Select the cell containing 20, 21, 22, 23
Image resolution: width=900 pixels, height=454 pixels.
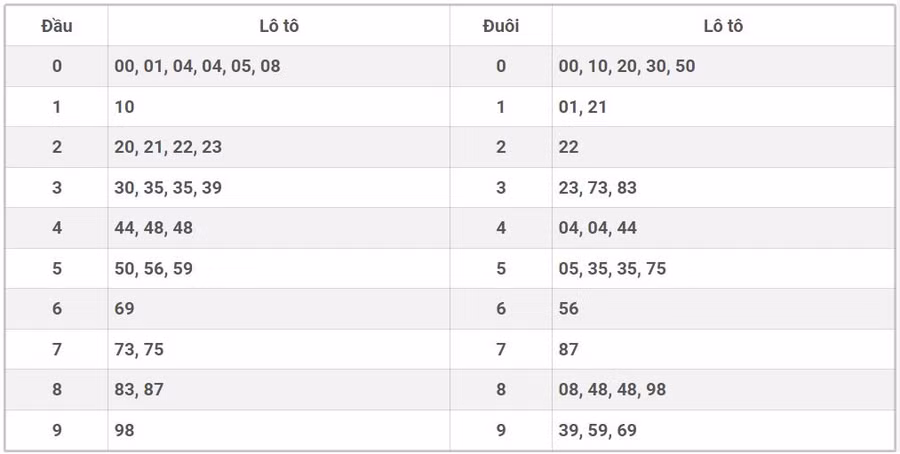tap(168, 147)
